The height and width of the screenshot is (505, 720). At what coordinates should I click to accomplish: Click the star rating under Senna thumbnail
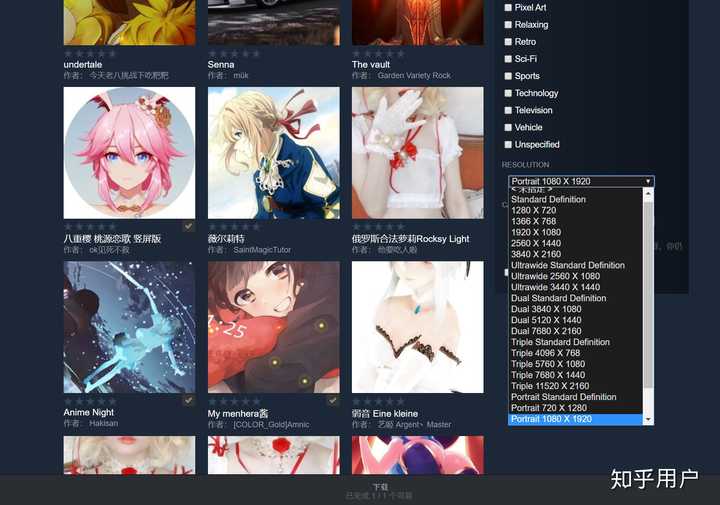(x=234, y=54)
